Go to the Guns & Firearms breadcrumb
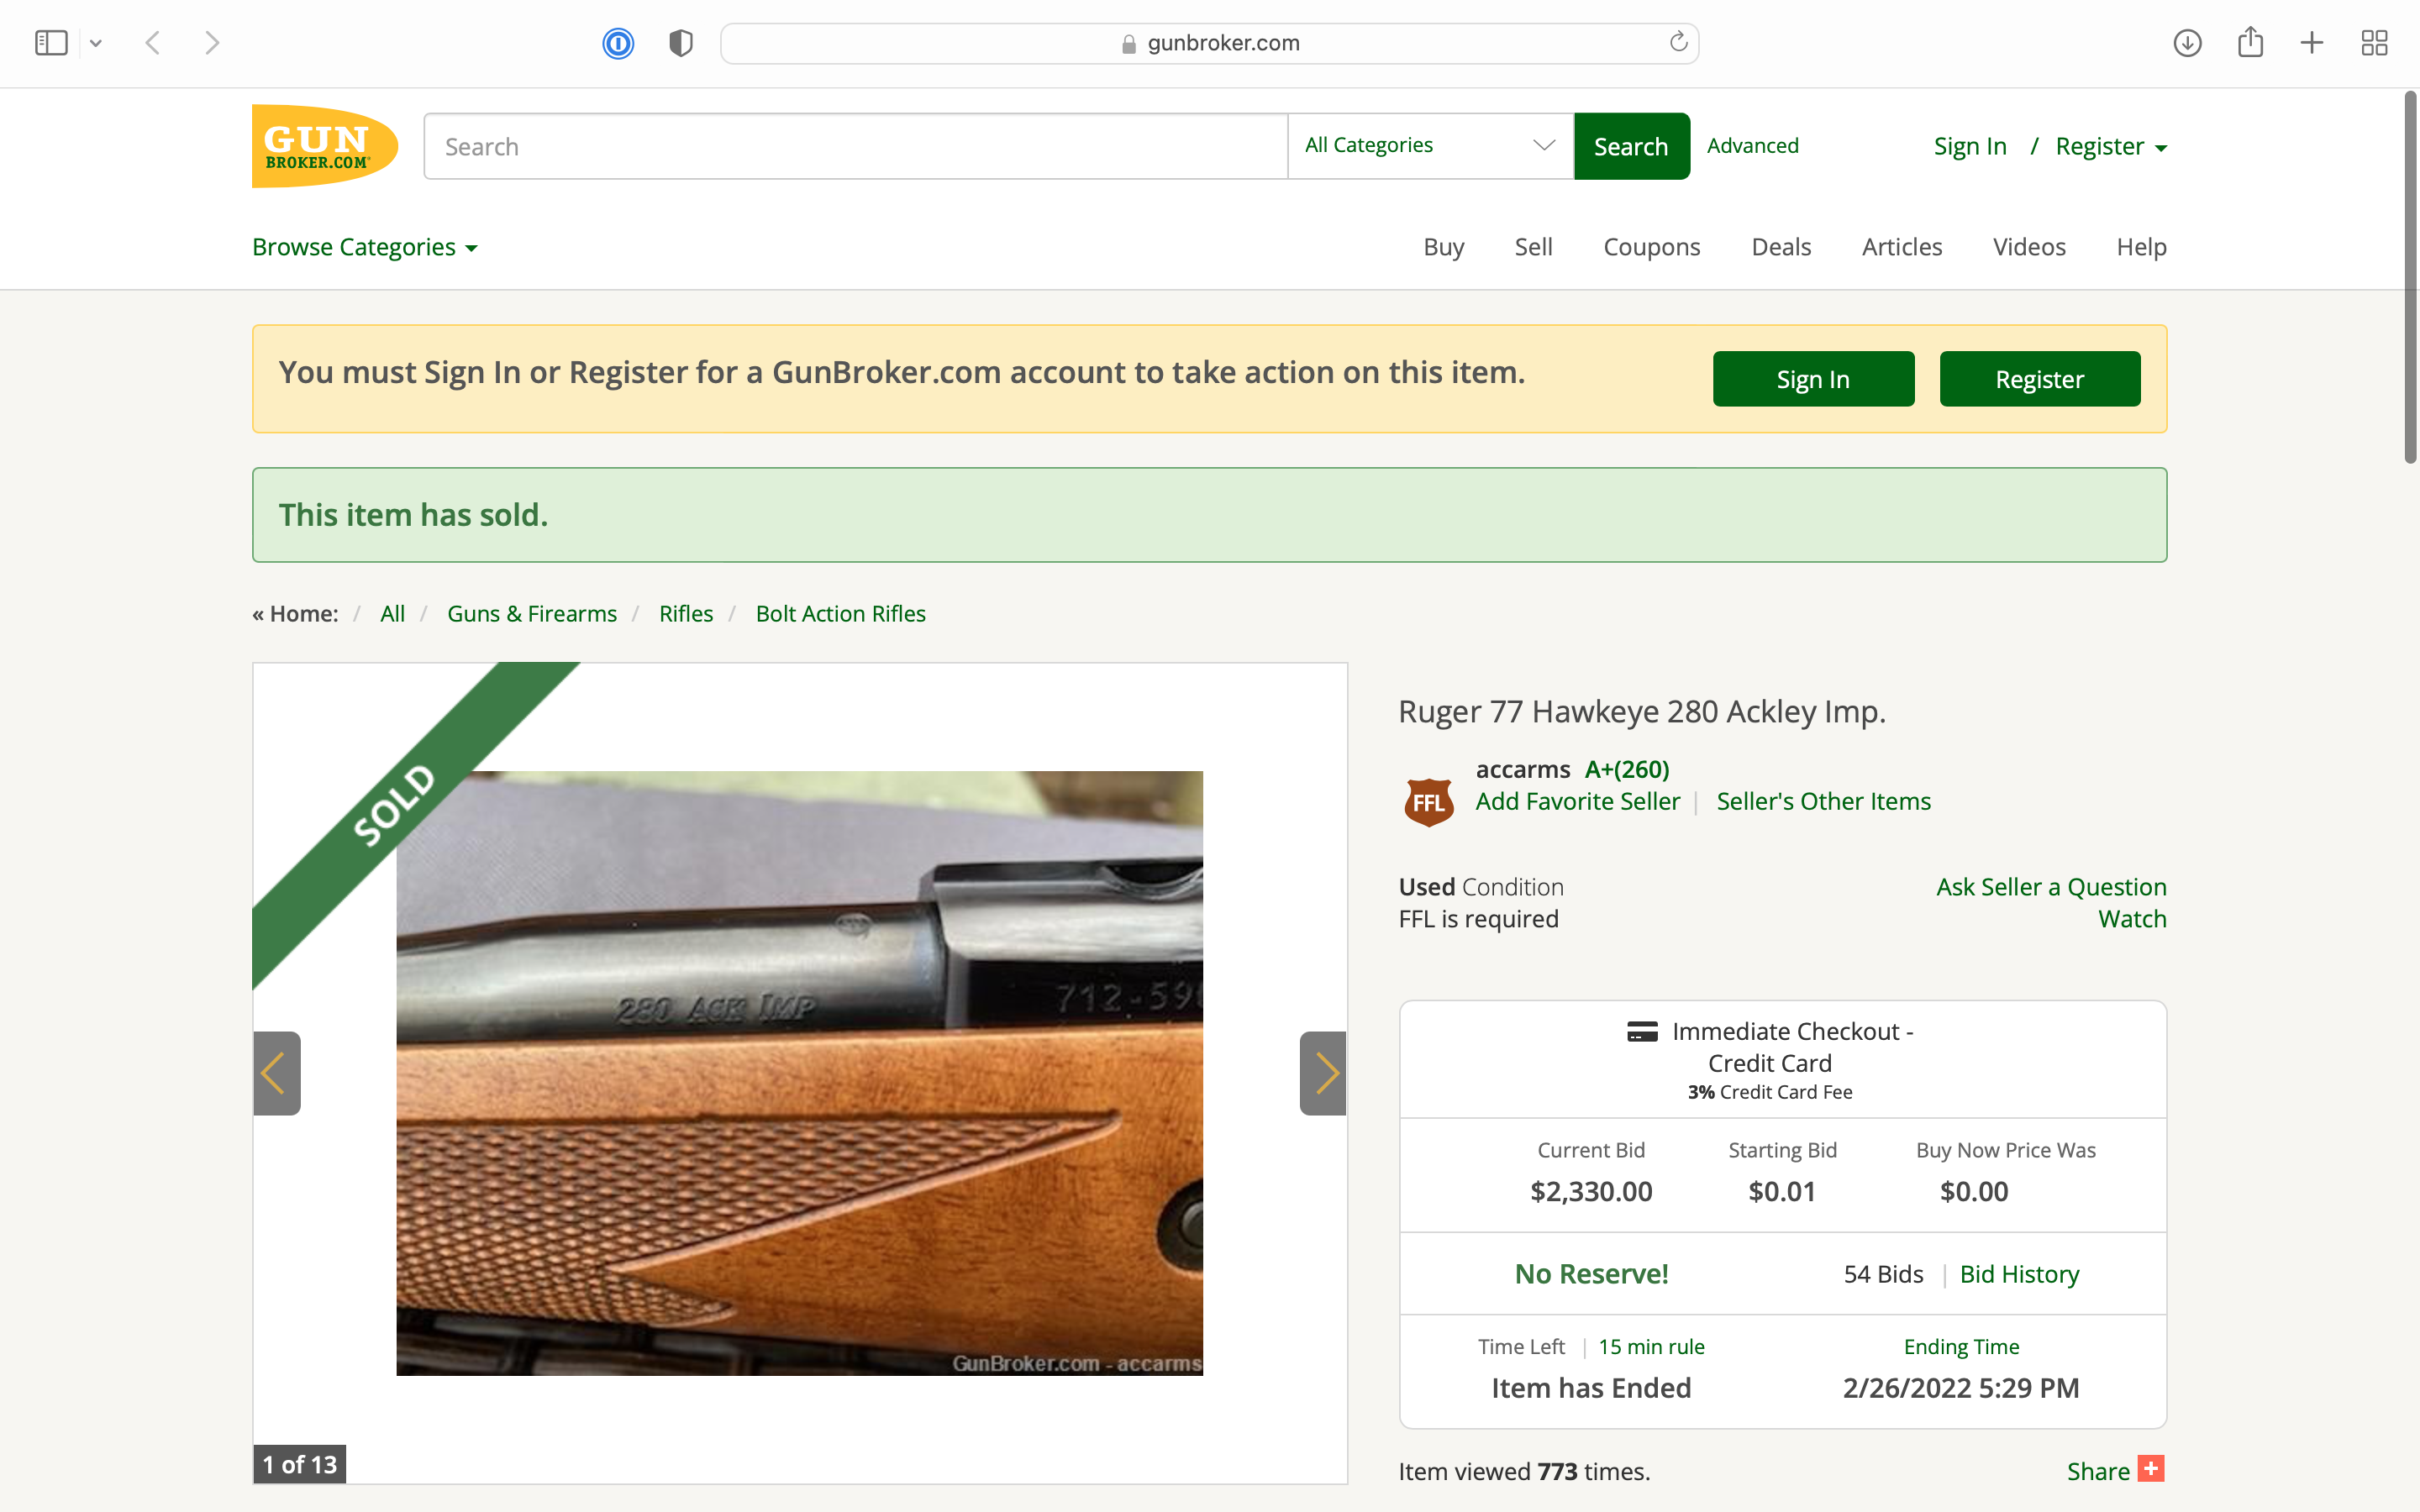The height and width of the screenshot is (1512, 2420). coord(532,613)
